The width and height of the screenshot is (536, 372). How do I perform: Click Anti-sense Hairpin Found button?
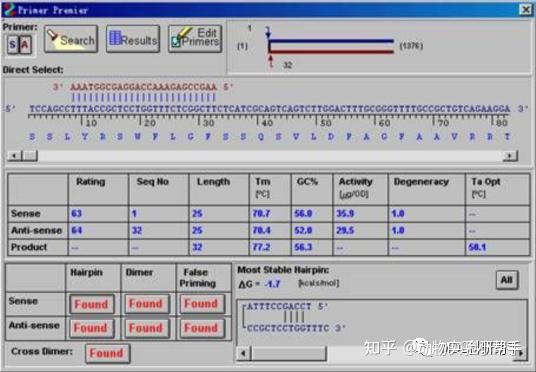[x=92, y=328]
